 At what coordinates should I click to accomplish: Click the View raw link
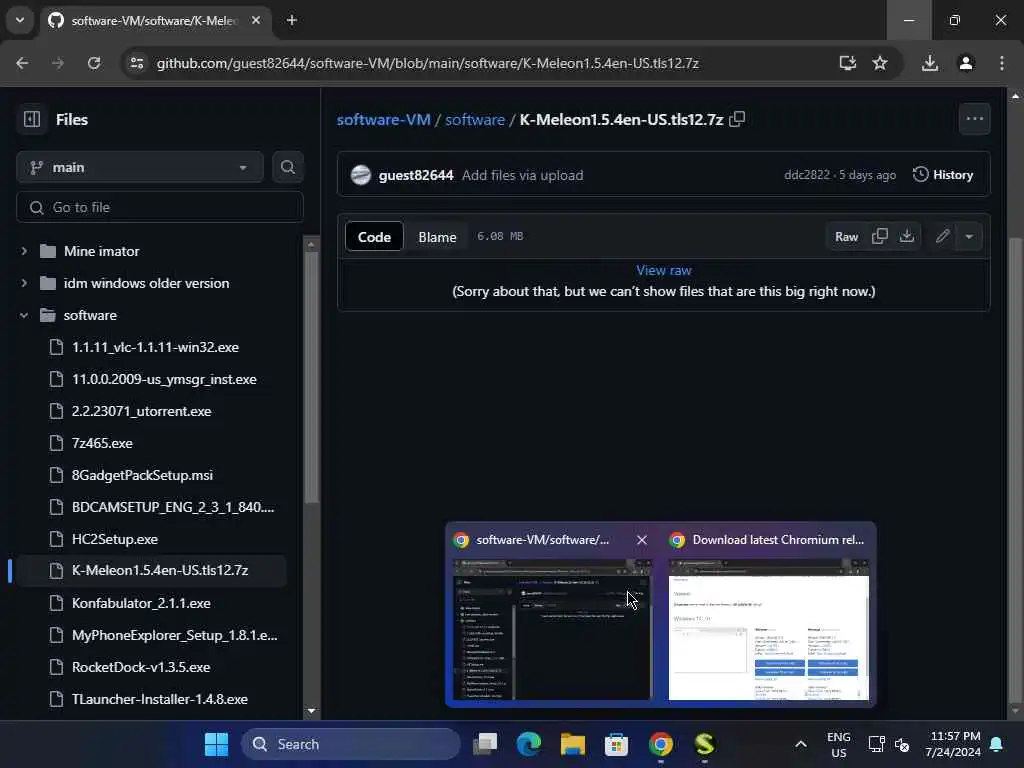[x=664, y=270]
